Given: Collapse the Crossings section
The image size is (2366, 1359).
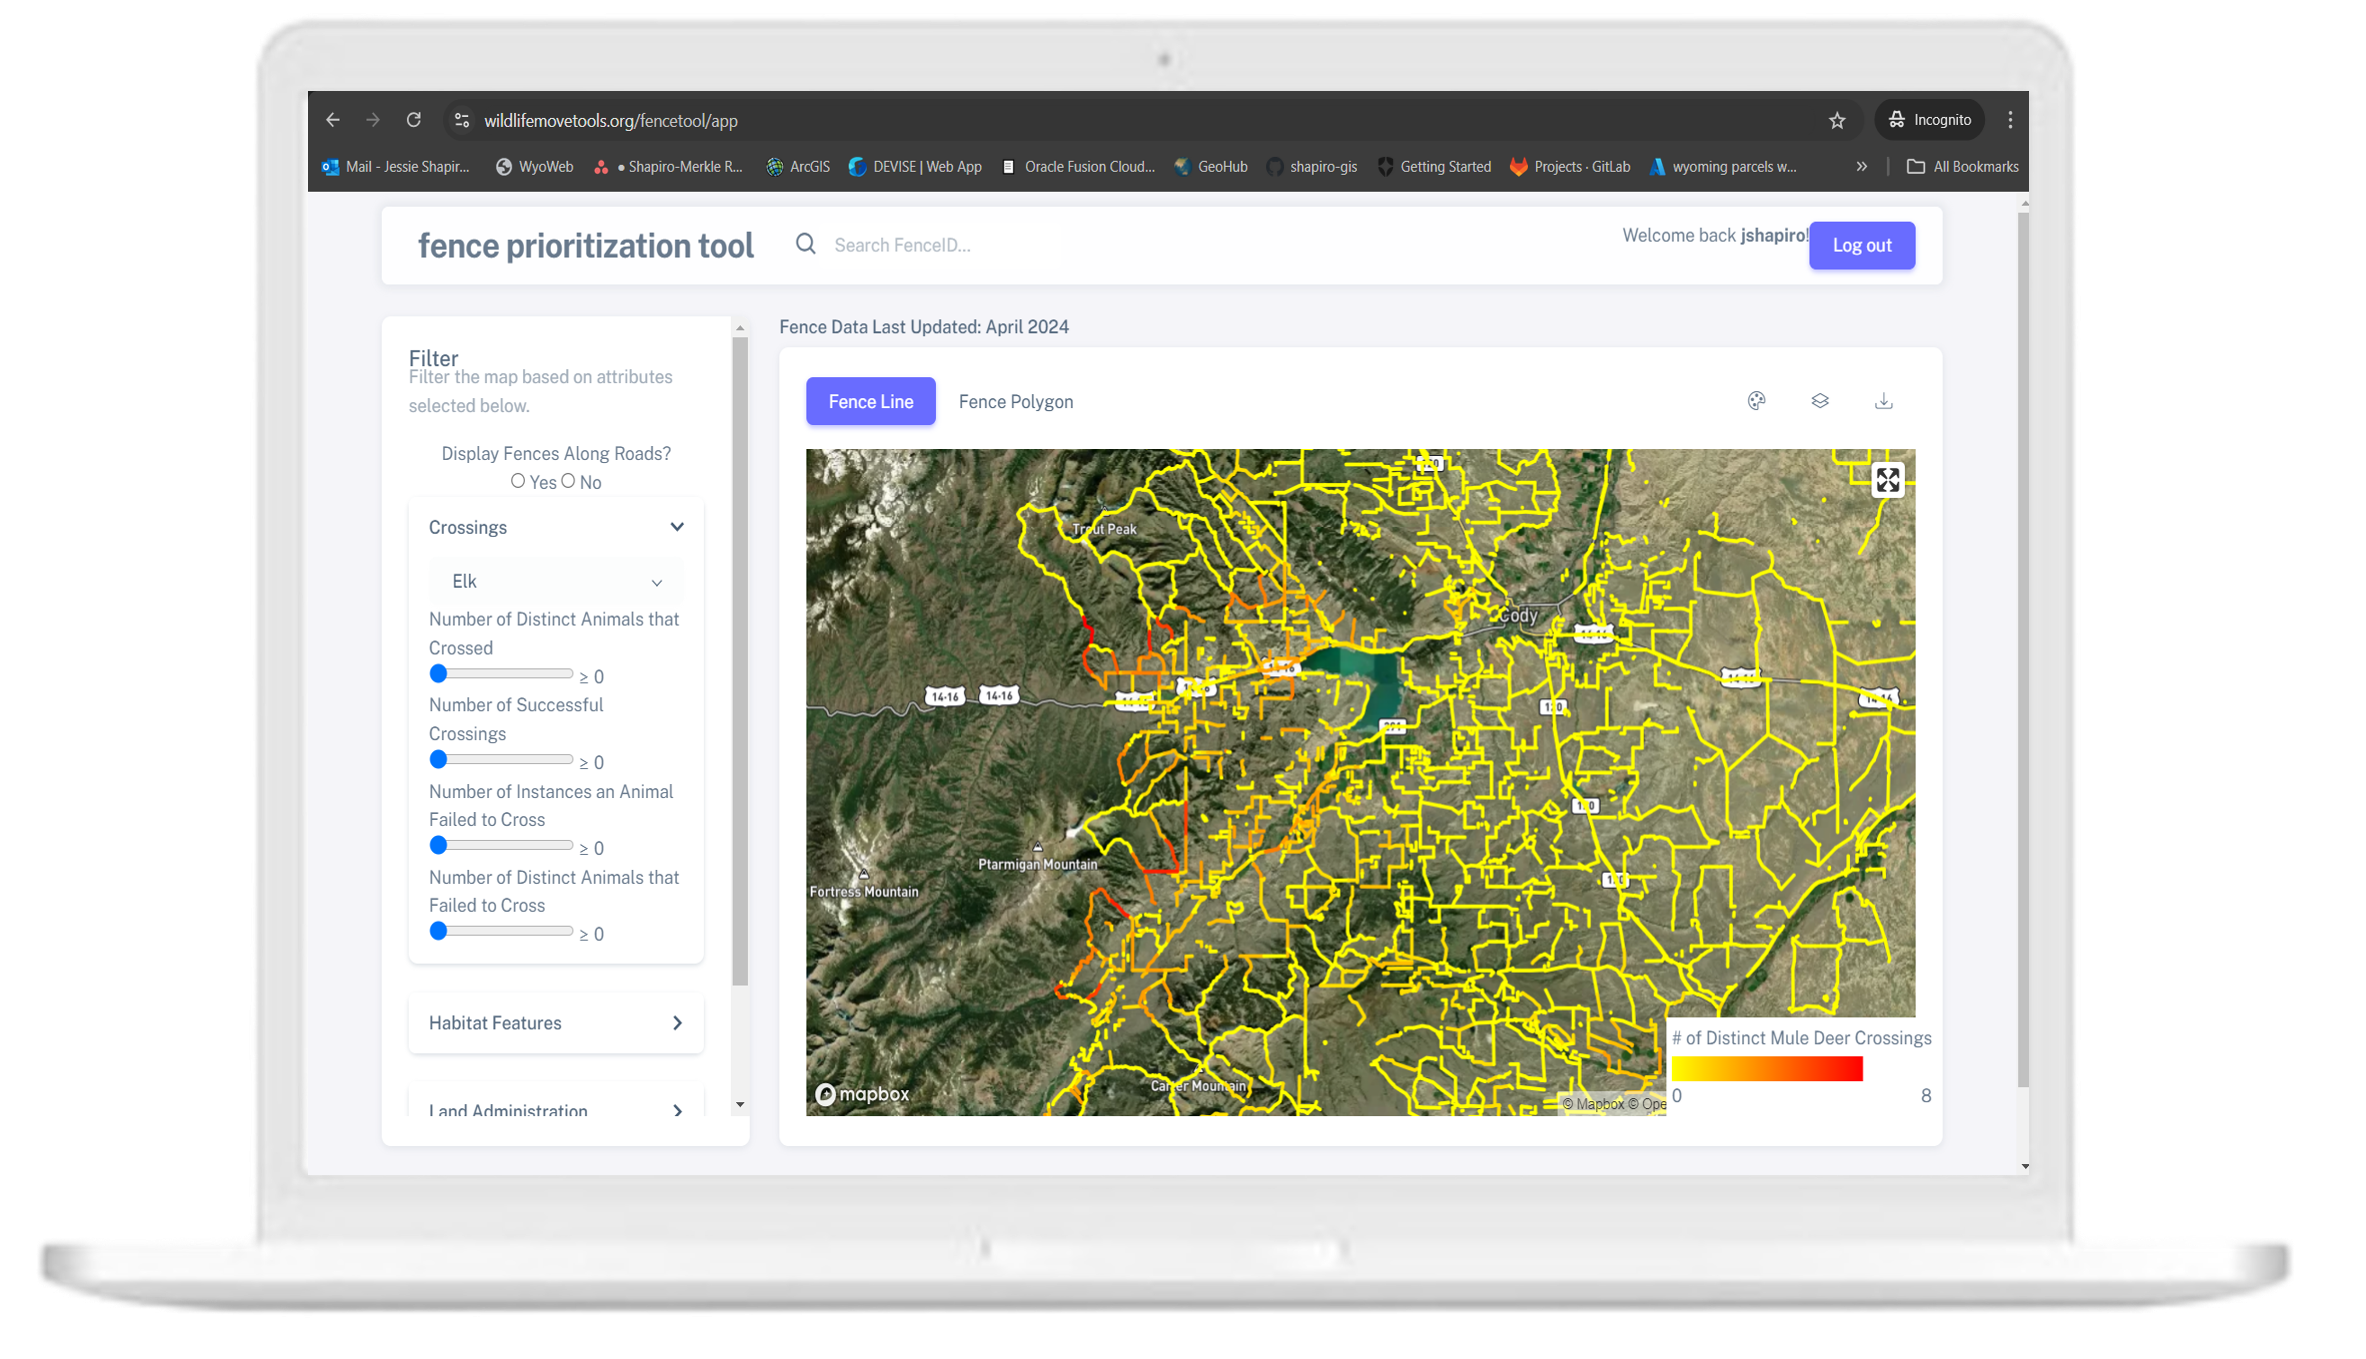Looking at the screenshot, I should point(677,527).
